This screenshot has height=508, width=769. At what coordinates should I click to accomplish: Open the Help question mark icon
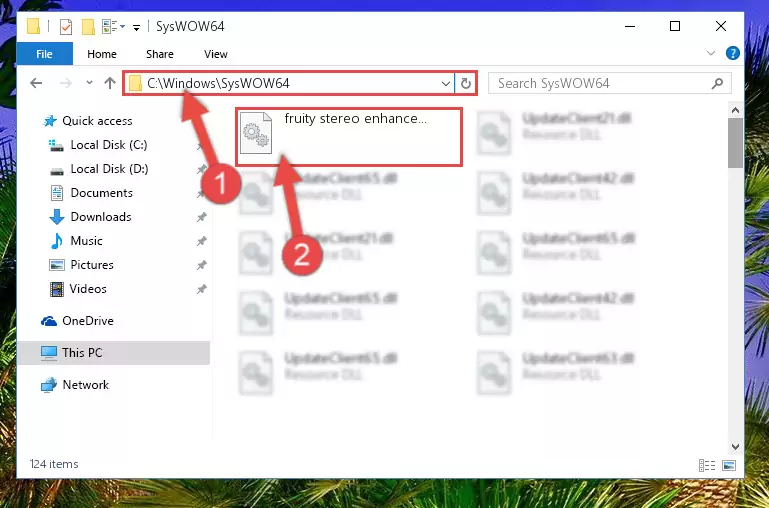click(x=733, y=53)
